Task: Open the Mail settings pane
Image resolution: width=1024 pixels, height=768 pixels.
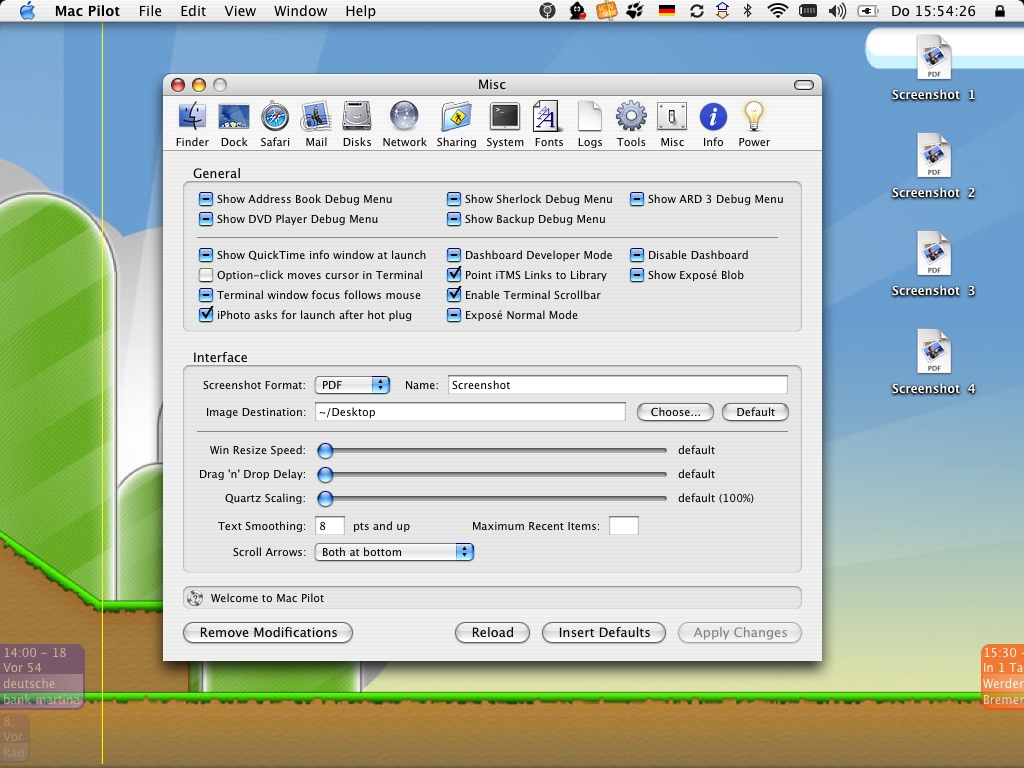Action: tap(316, 124)
